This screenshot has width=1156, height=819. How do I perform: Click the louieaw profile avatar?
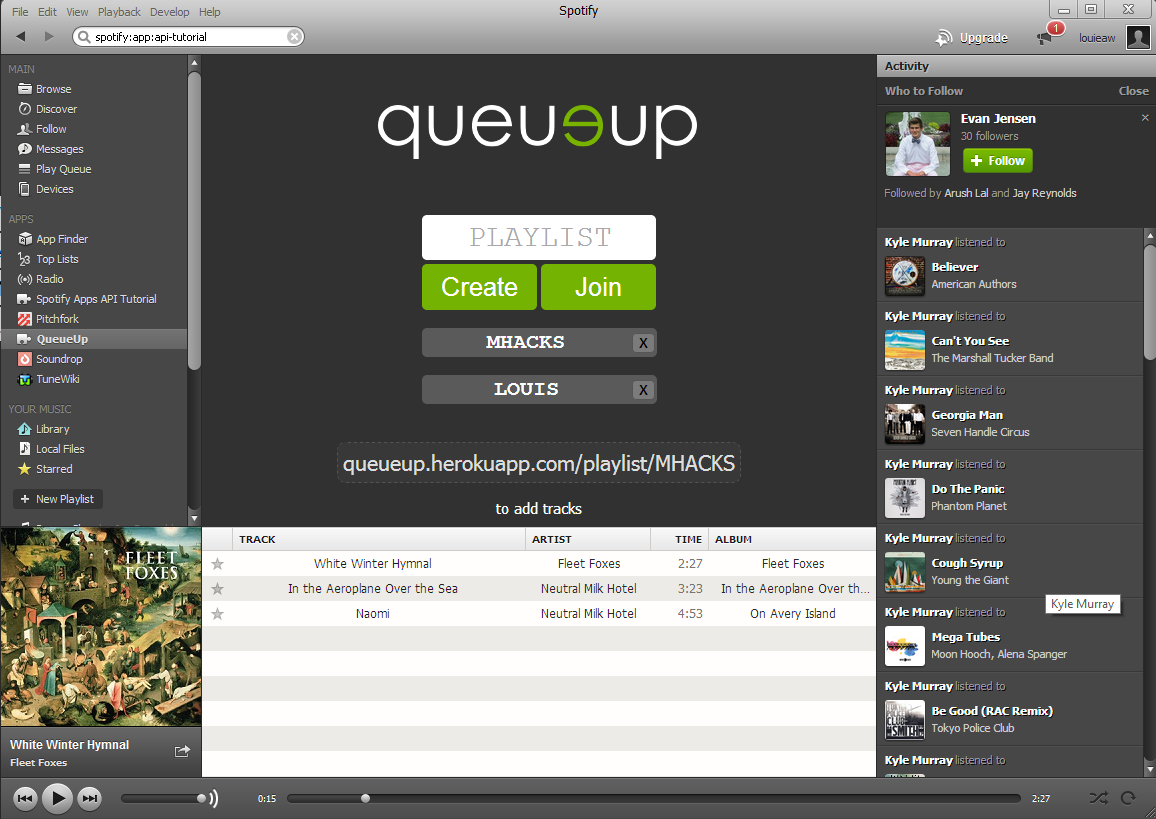pyautogui.click(x=1138, y=37)
